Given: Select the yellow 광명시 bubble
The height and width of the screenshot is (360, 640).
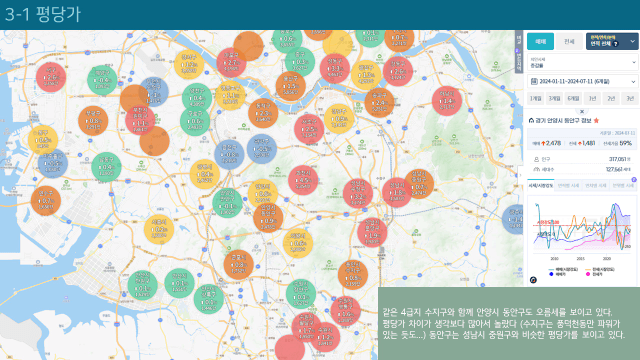Looking at the screenshot, I should [205, 174].
